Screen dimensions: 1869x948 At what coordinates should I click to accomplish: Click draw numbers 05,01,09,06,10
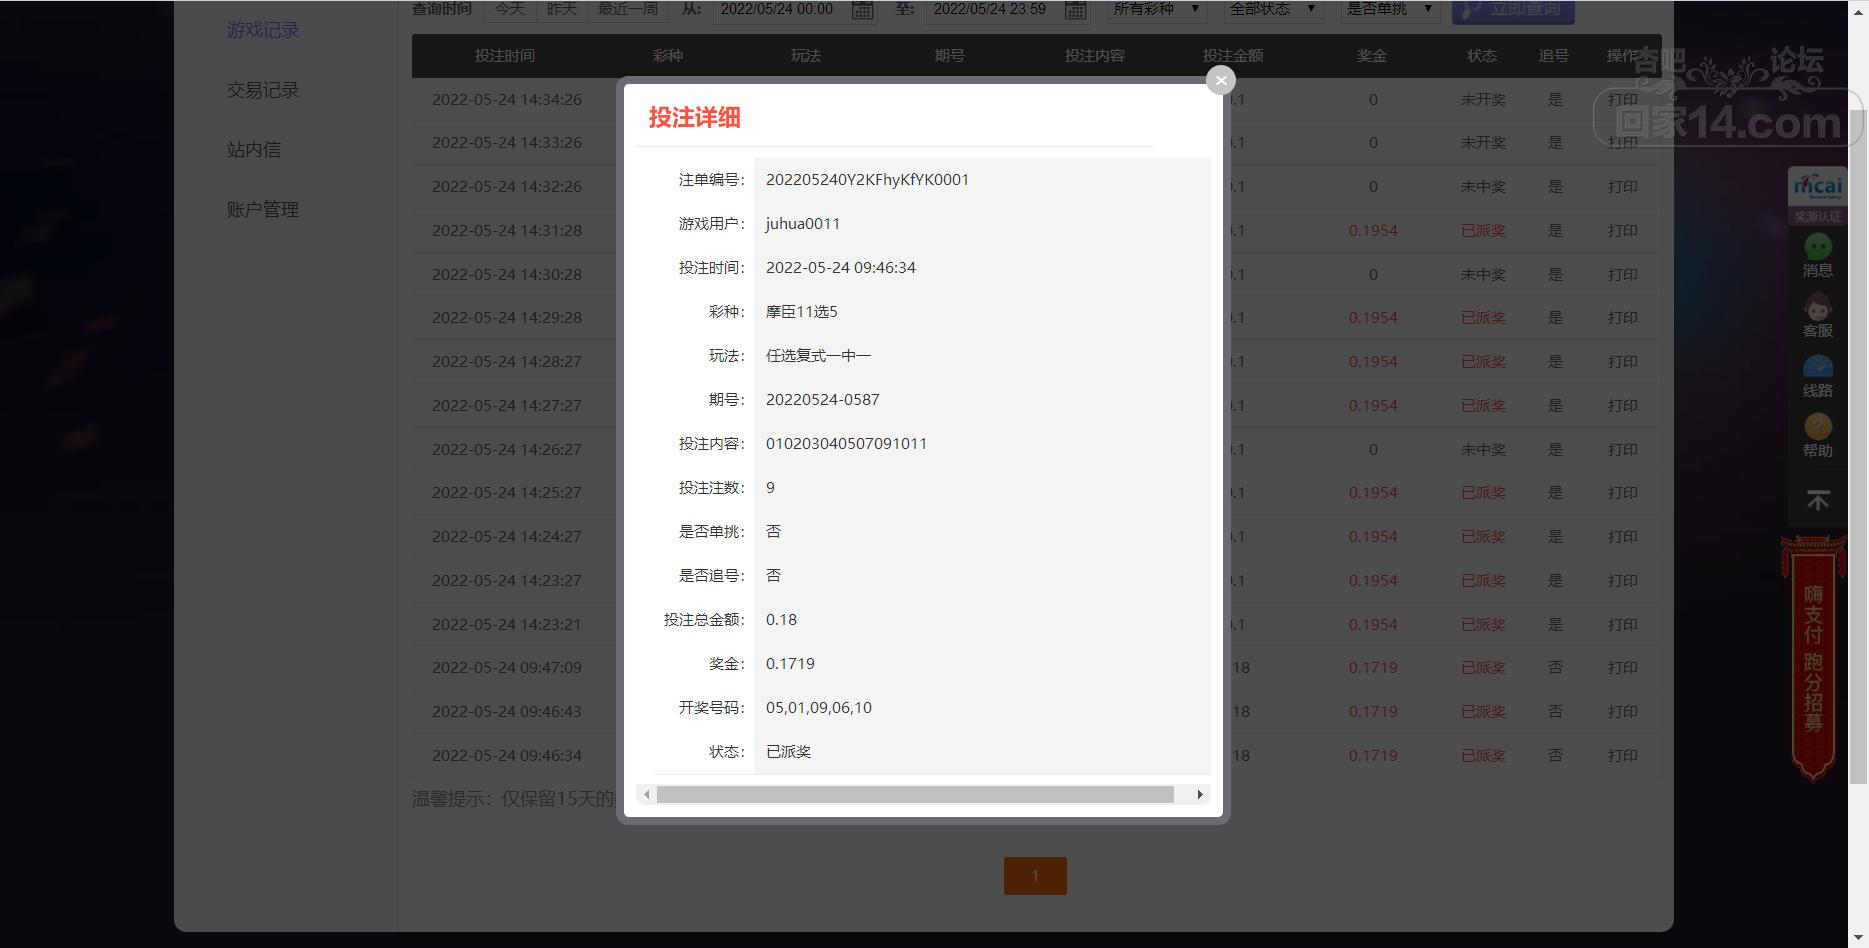pos(819,708)
